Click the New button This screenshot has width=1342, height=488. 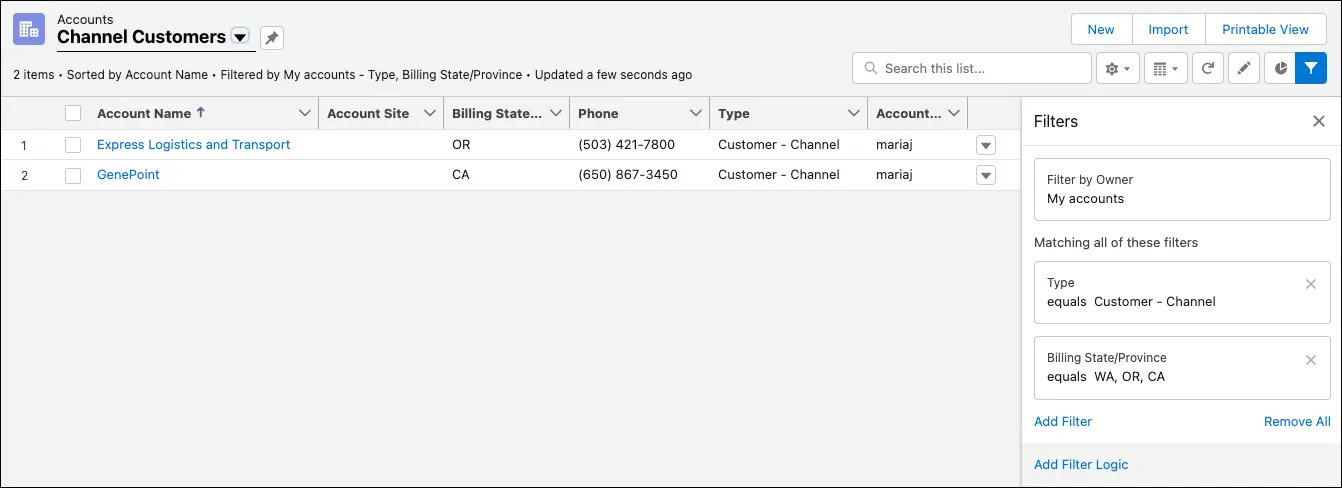pos(1101,29)
